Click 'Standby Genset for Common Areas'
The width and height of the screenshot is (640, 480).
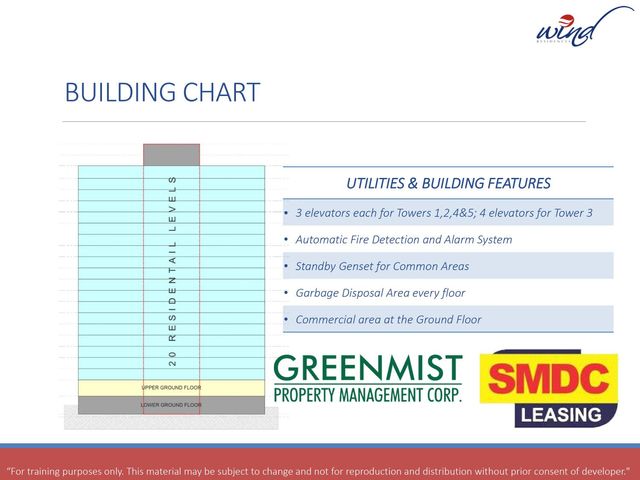tap(382, 266)
